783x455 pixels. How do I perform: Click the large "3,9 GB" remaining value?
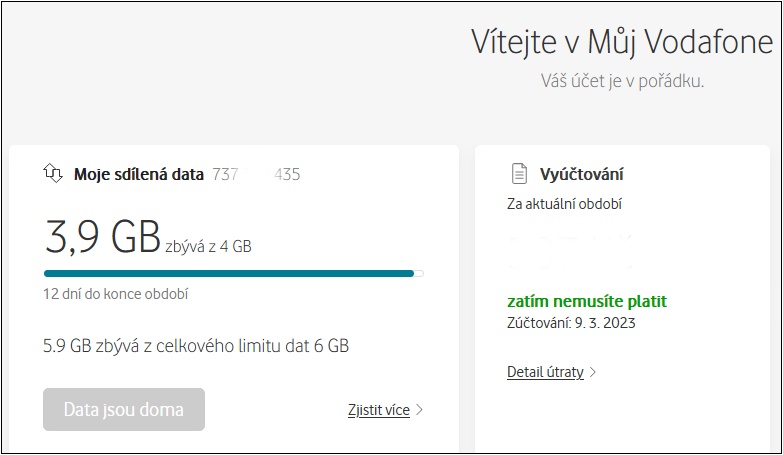point(103,237)
